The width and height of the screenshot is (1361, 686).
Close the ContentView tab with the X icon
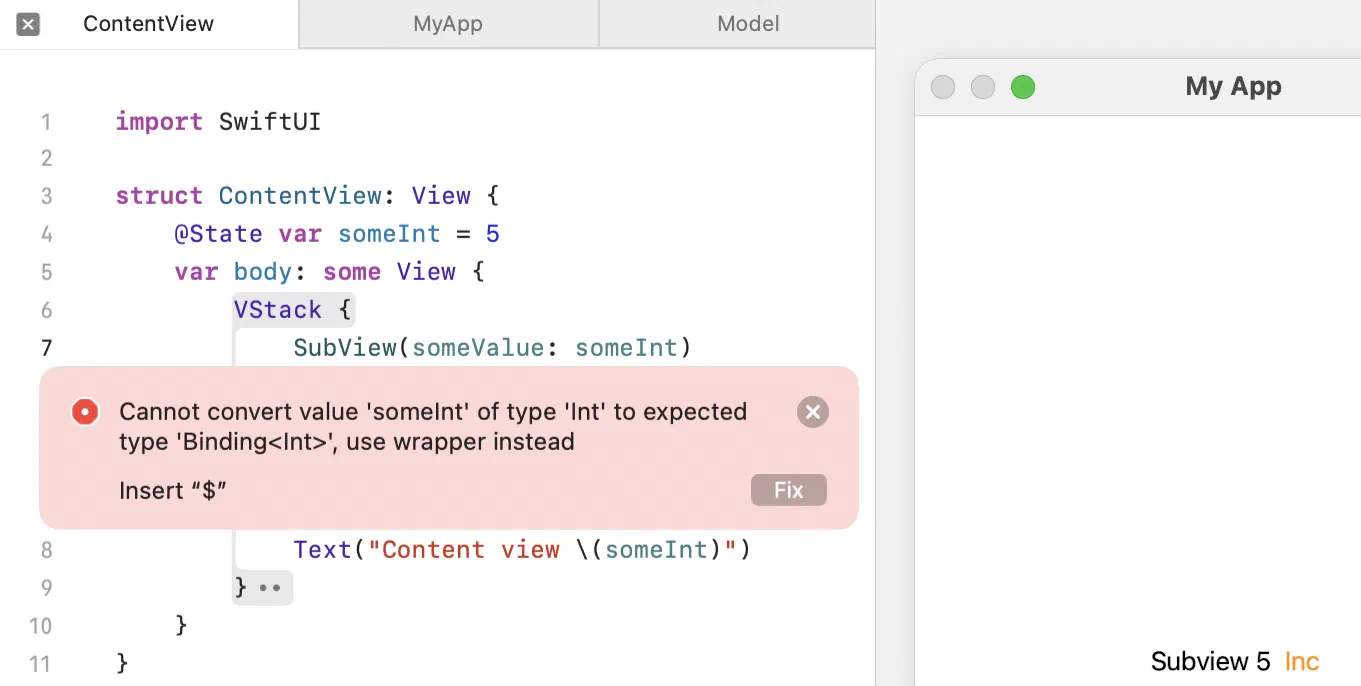coord(28,24)
